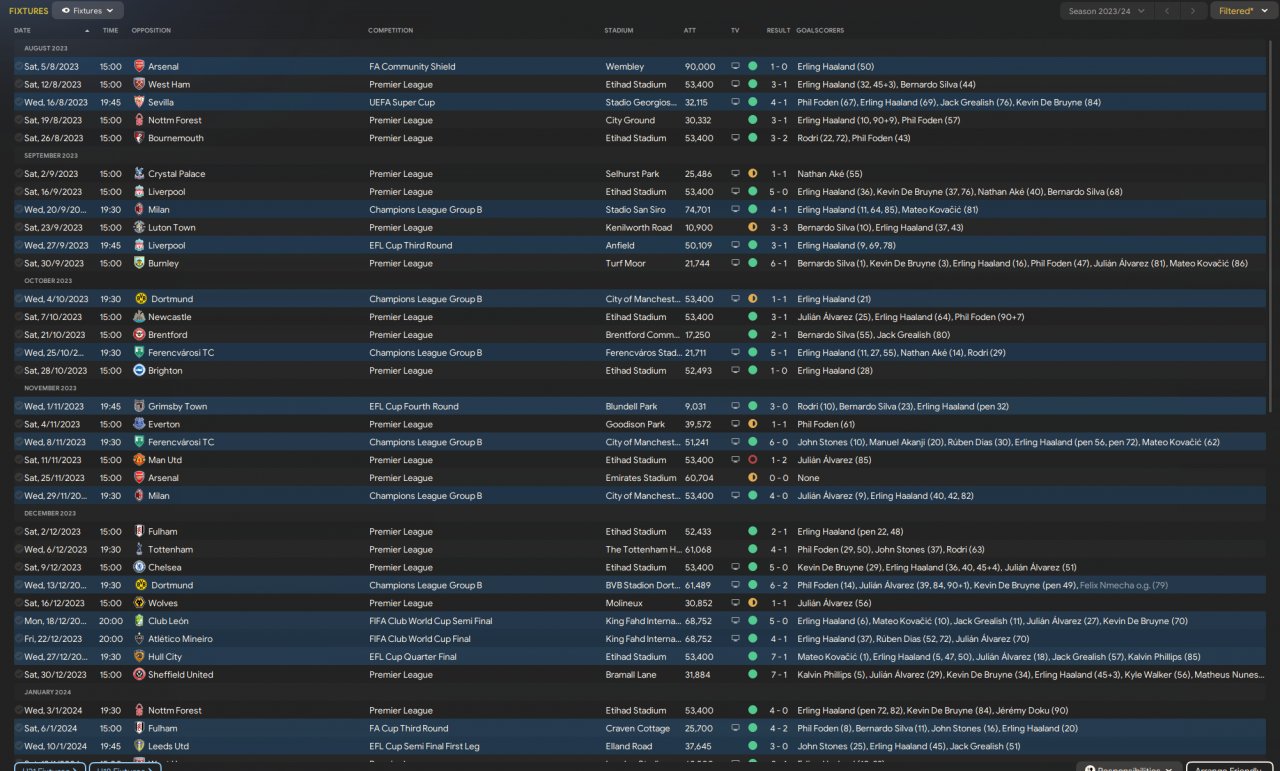Click the draw indicator in the Luton Town row
The image size is (1280, 771).
(x=752, y=228)
